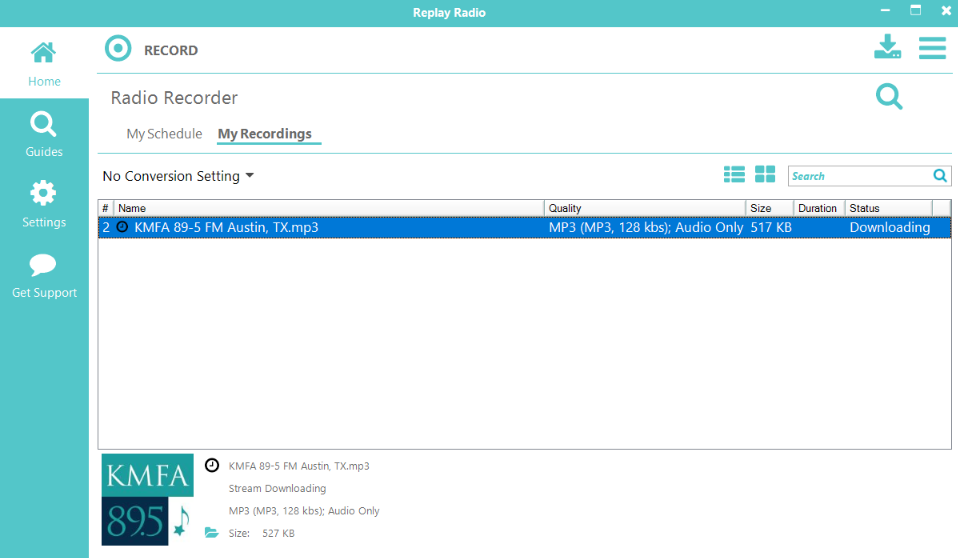This screenshot has height=558, width=958.
Task: Click the MP3 128 kbs quality cell
Action: (x=646, y=227)
